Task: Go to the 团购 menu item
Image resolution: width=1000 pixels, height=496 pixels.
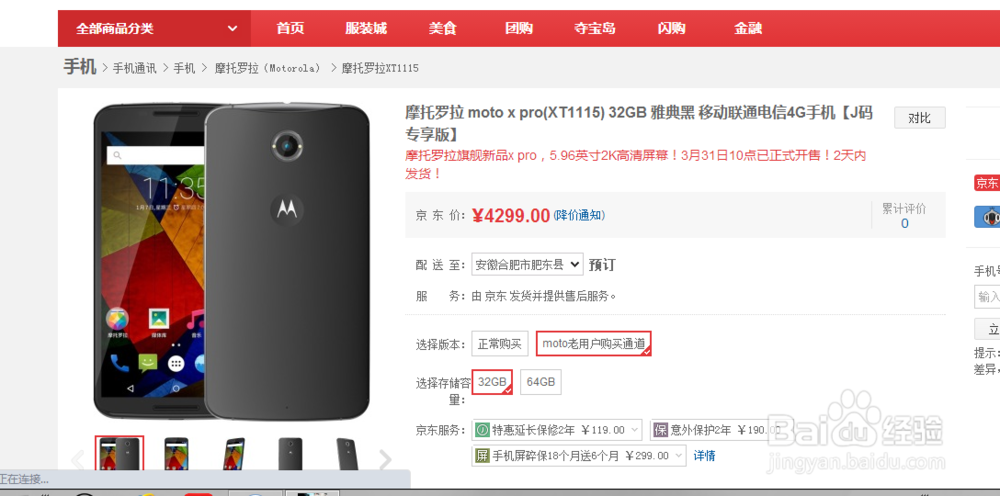Action: pyautogui.click(x=518, y=29)
